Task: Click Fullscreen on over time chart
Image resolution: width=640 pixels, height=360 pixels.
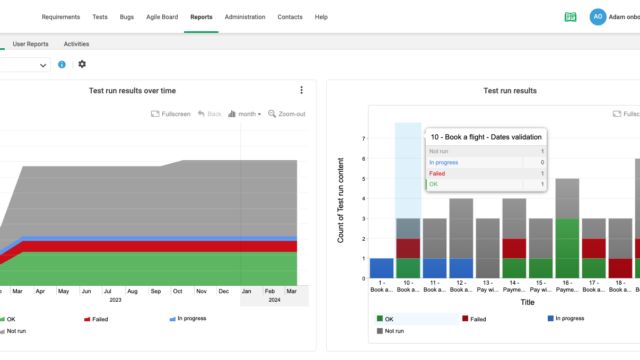Action: tap(171, 114)
